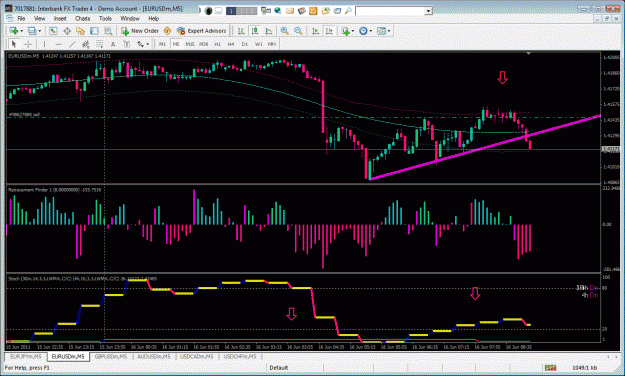Open the Data Window icon
625x376 pixels.
(x=67, y=31)
